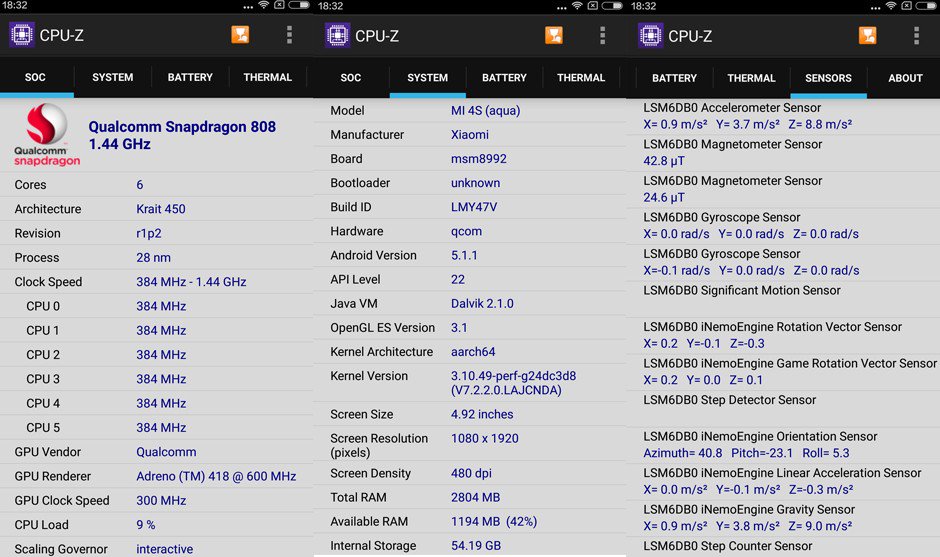Tap the GPU Renderer row
This screenshot has width=940, height=557.
pyautogui.click(x=157, y=476)
